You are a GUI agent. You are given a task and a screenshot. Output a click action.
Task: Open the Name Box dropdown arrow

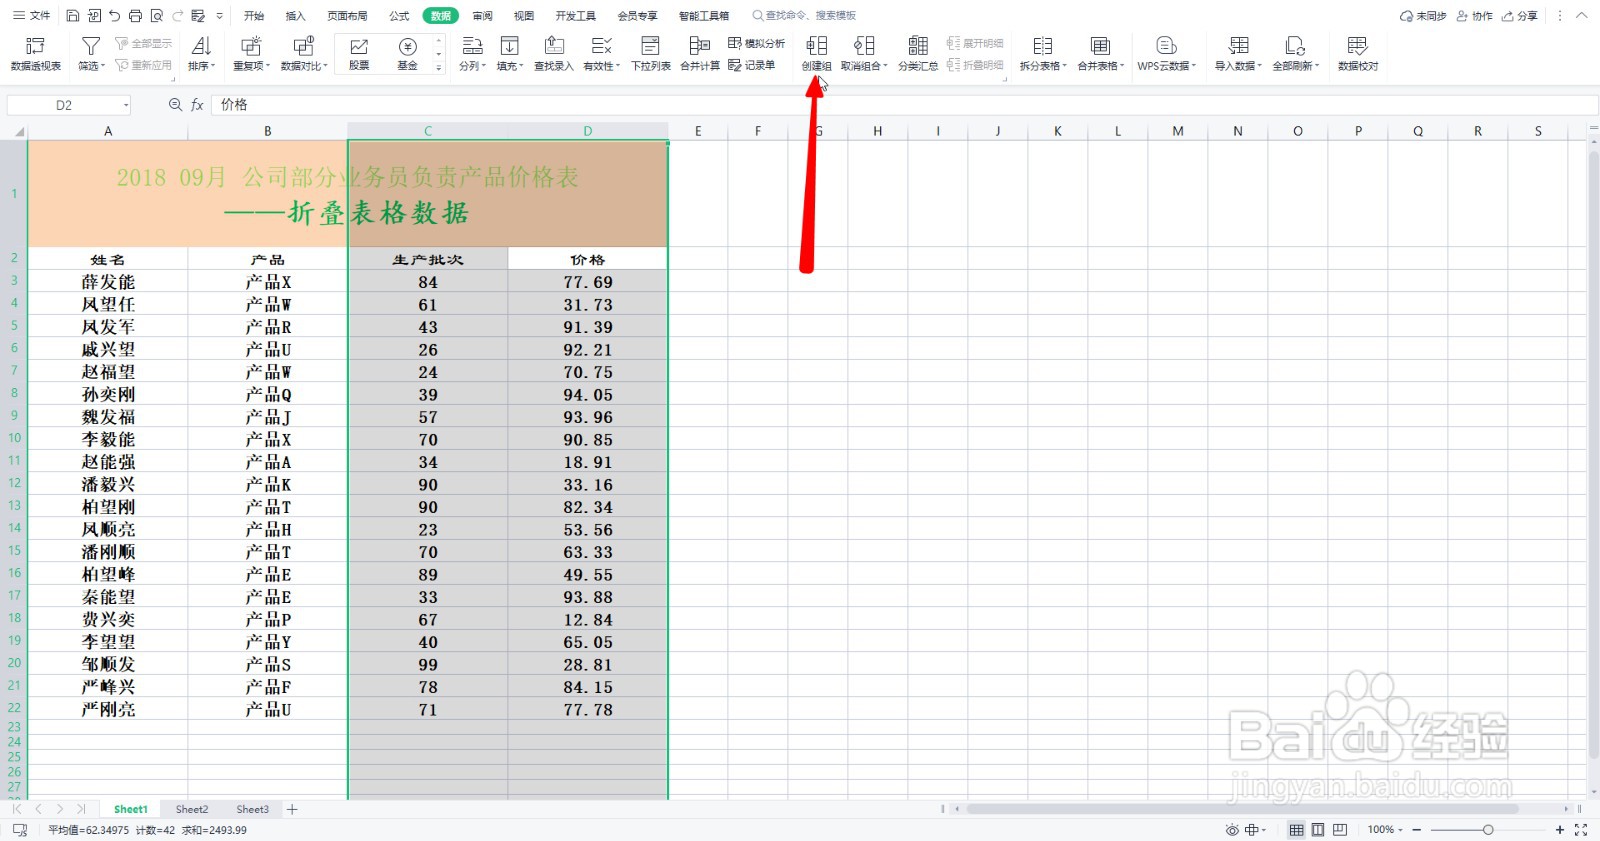[126, 105]
